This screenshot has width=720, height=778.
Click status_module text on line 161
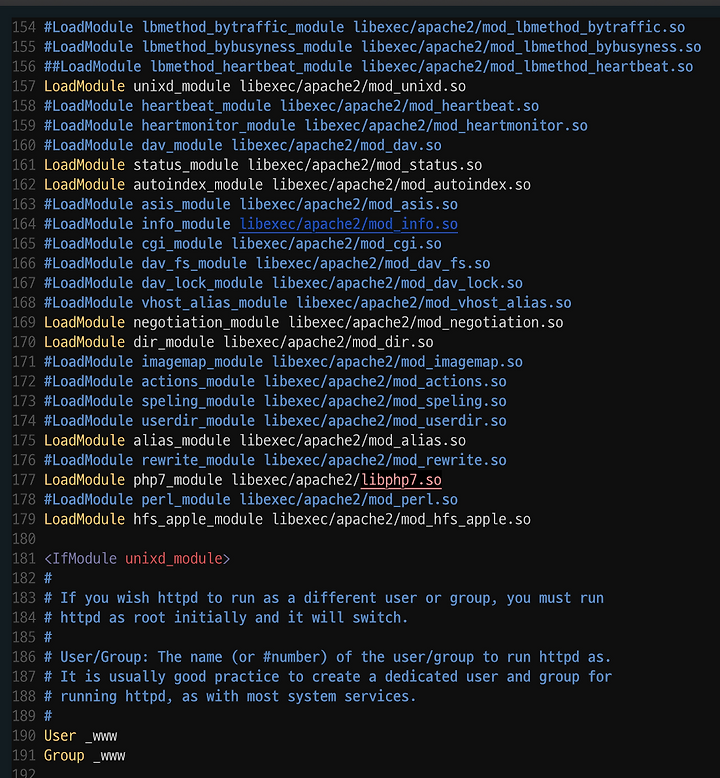point(186,165)
